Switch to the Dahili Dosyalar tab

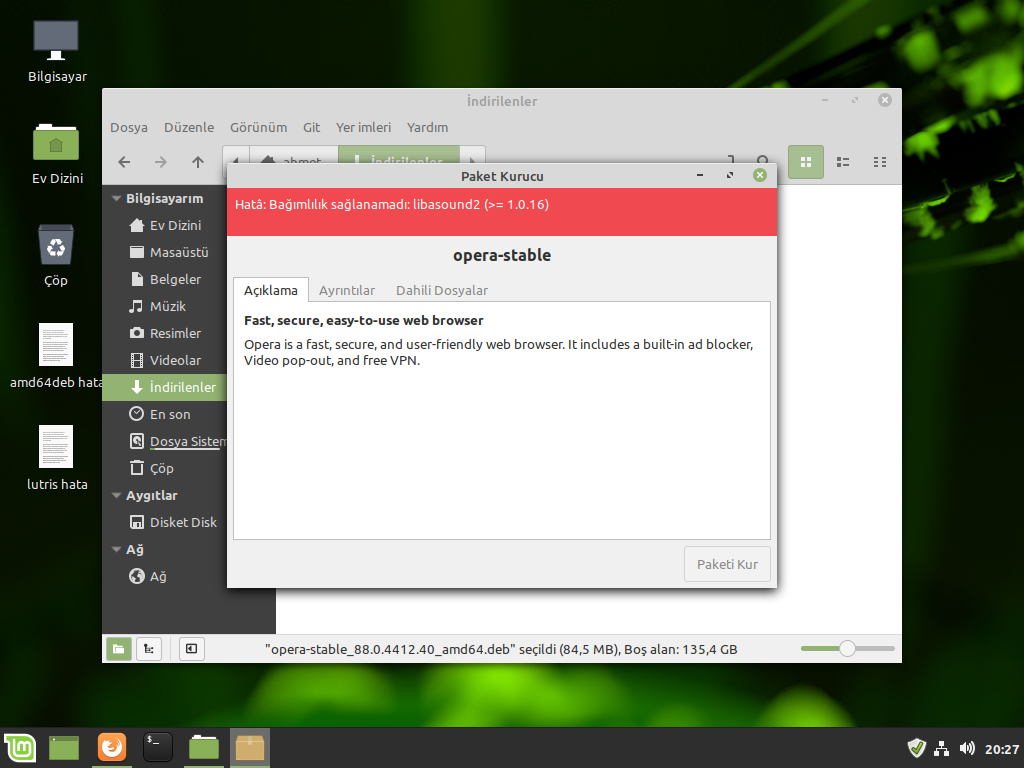click(441, 291)
